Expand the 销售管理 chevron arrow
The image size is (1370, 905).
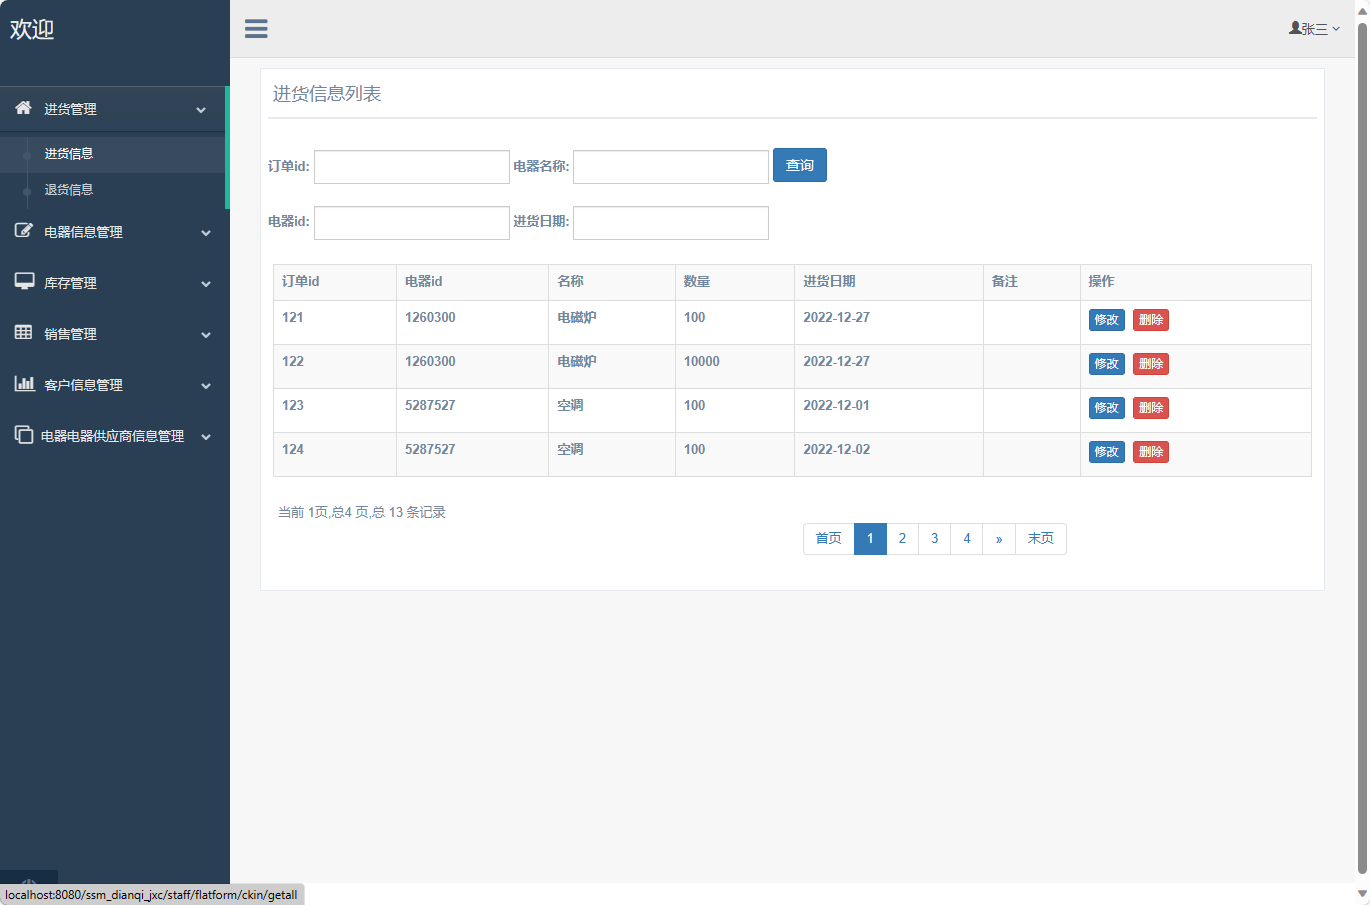coord(206,335)
